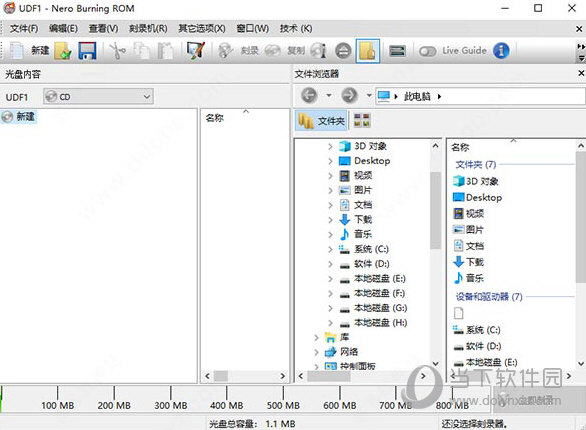Viewport: 586px width, 430px height.
Task: Open the 技术(K) menu
Action: click(x=296, y=28)
